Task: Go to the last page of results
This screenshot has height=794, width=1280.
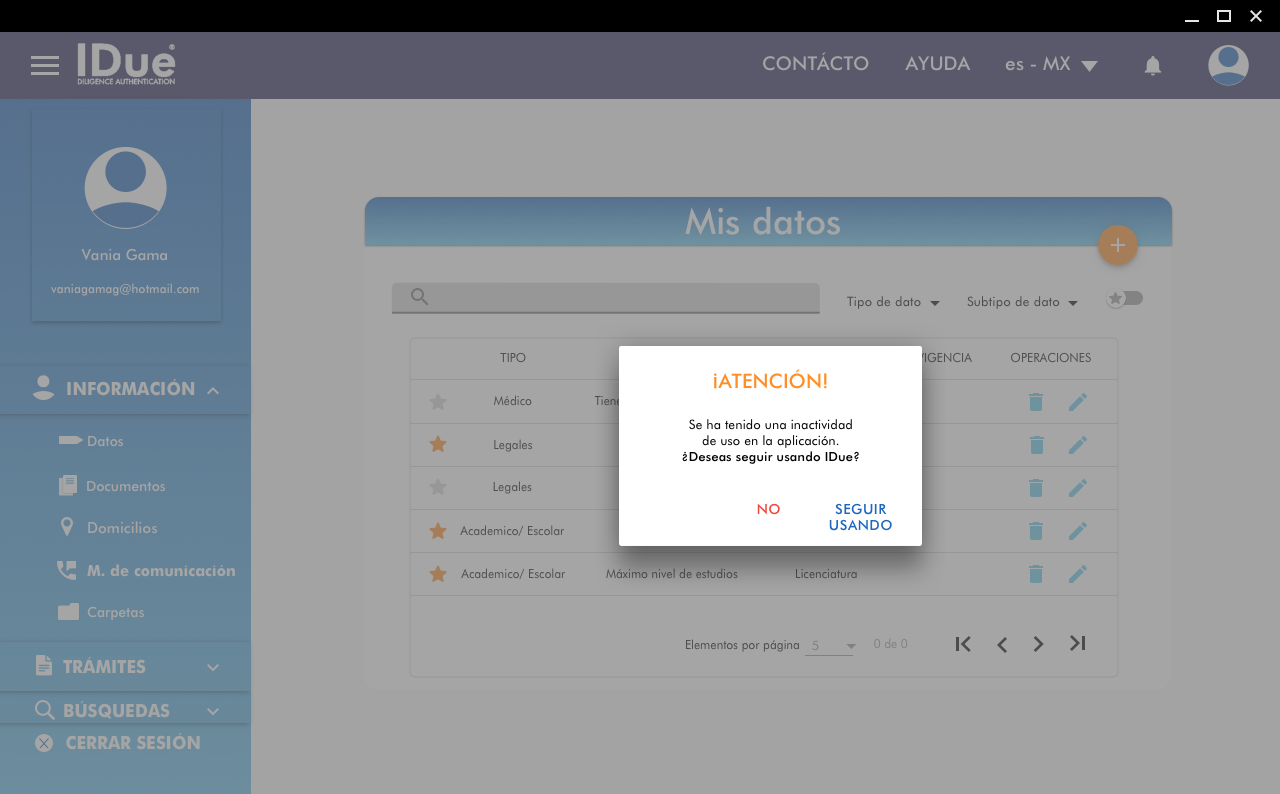Action: pos(1077,644)
